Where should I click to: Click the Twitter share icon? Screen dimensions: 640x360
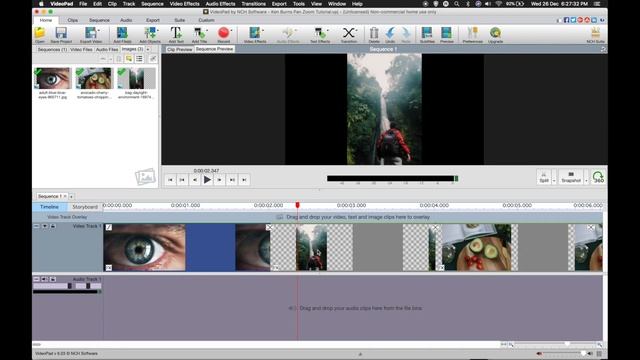(x=573, y=20)
